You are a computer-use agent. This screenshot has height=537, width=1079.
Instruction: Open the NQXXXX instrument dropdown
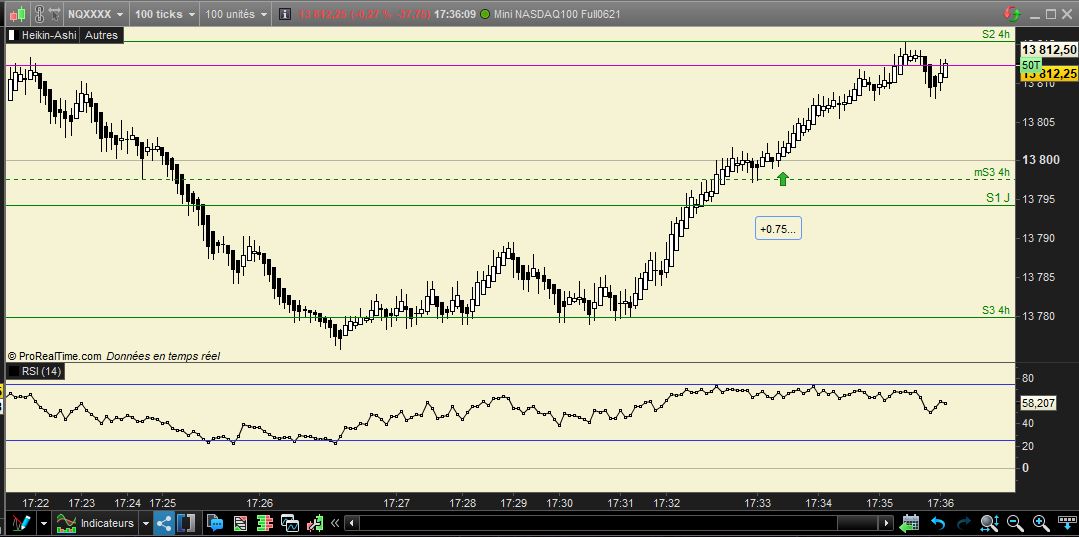click(96, 14)
